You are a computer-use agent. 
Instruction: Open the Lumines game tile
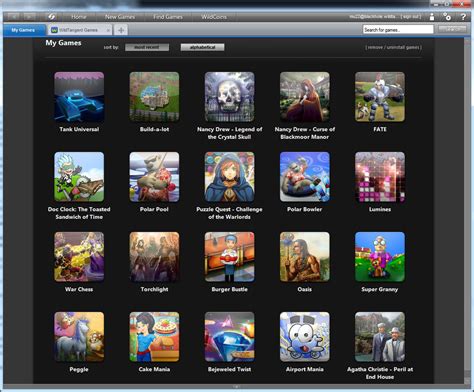[x=380, y=177]
